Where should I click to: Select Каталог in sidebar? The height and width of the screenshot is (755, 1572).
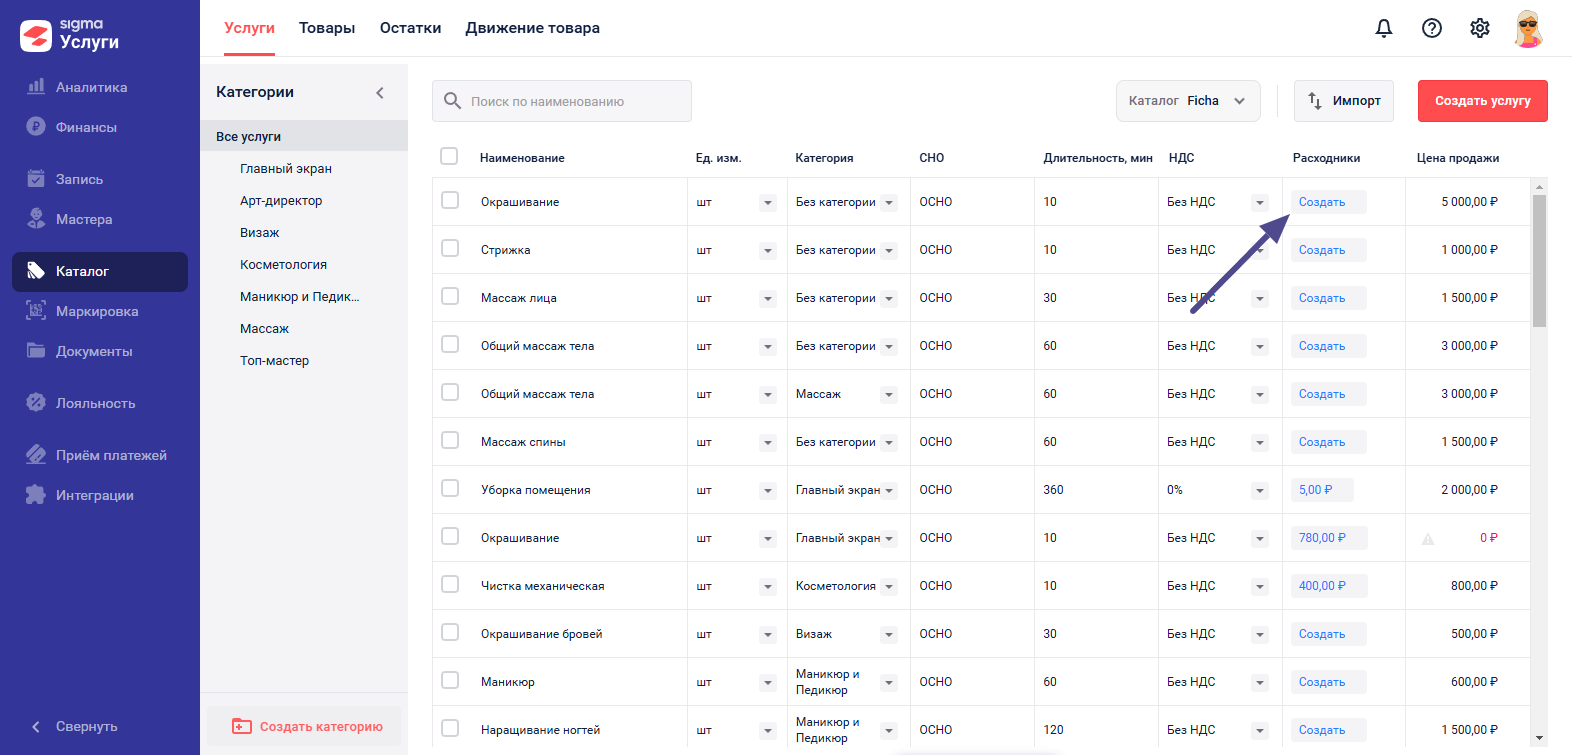point(100,271)
